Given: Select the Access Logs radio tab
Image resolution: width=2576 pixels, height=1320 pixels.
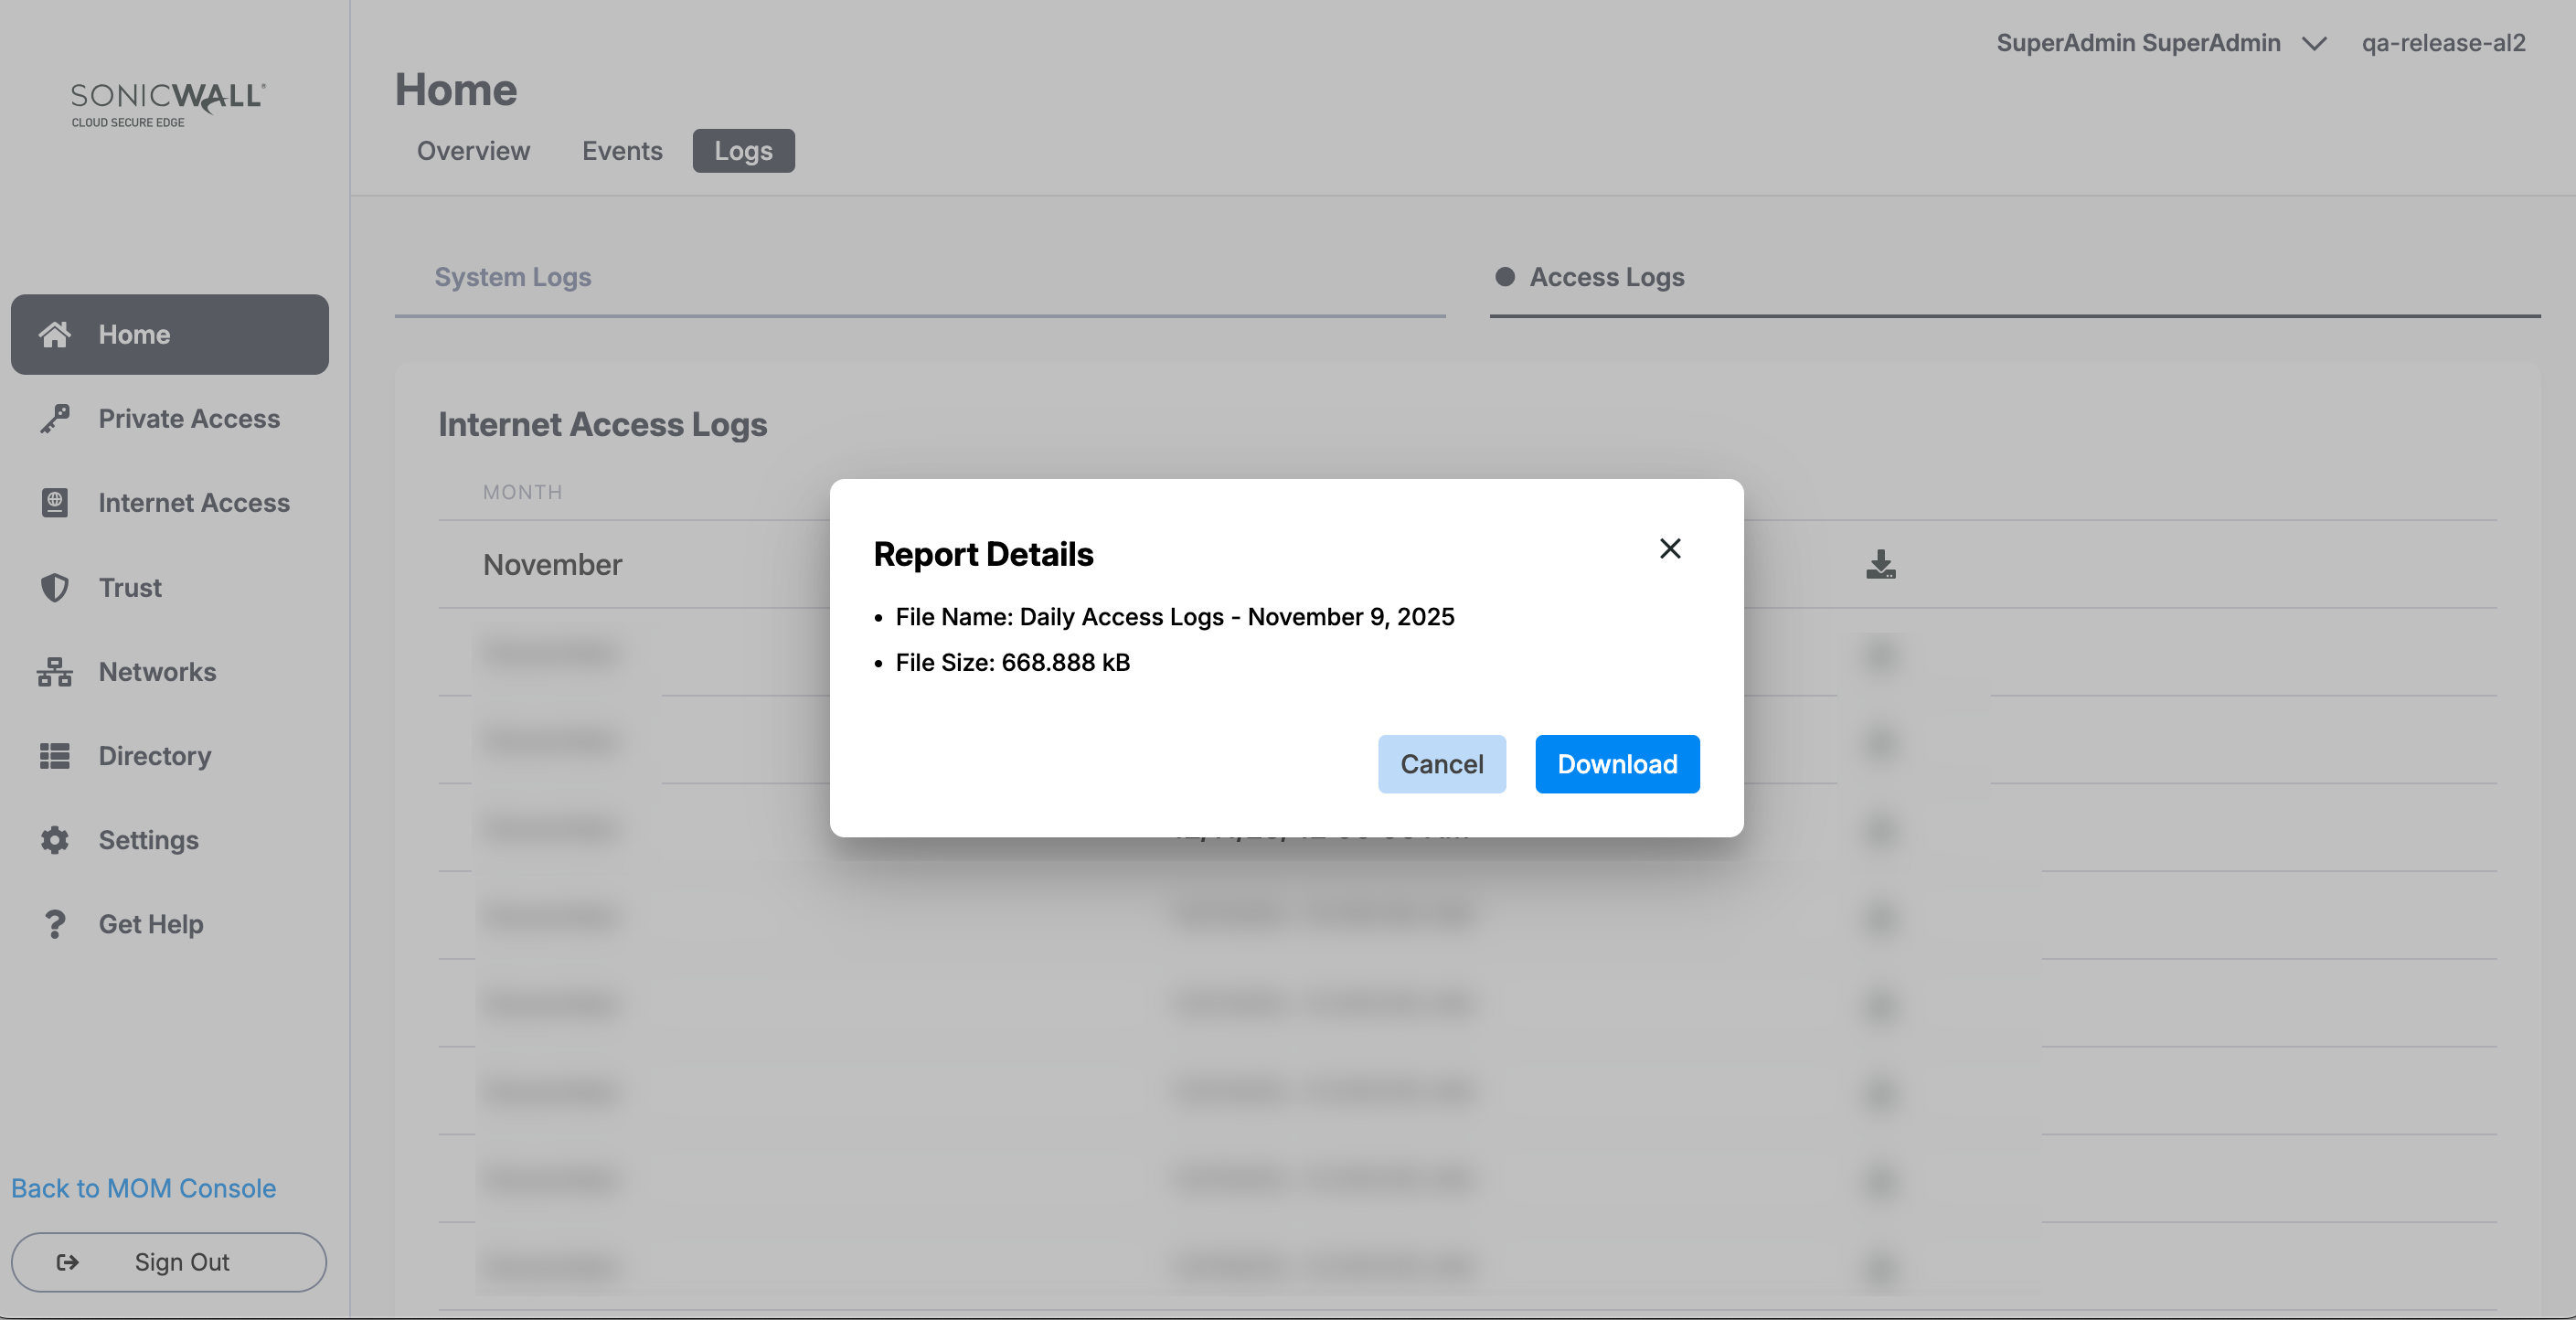Looking at the screenshot, I should pos(1505,277).
